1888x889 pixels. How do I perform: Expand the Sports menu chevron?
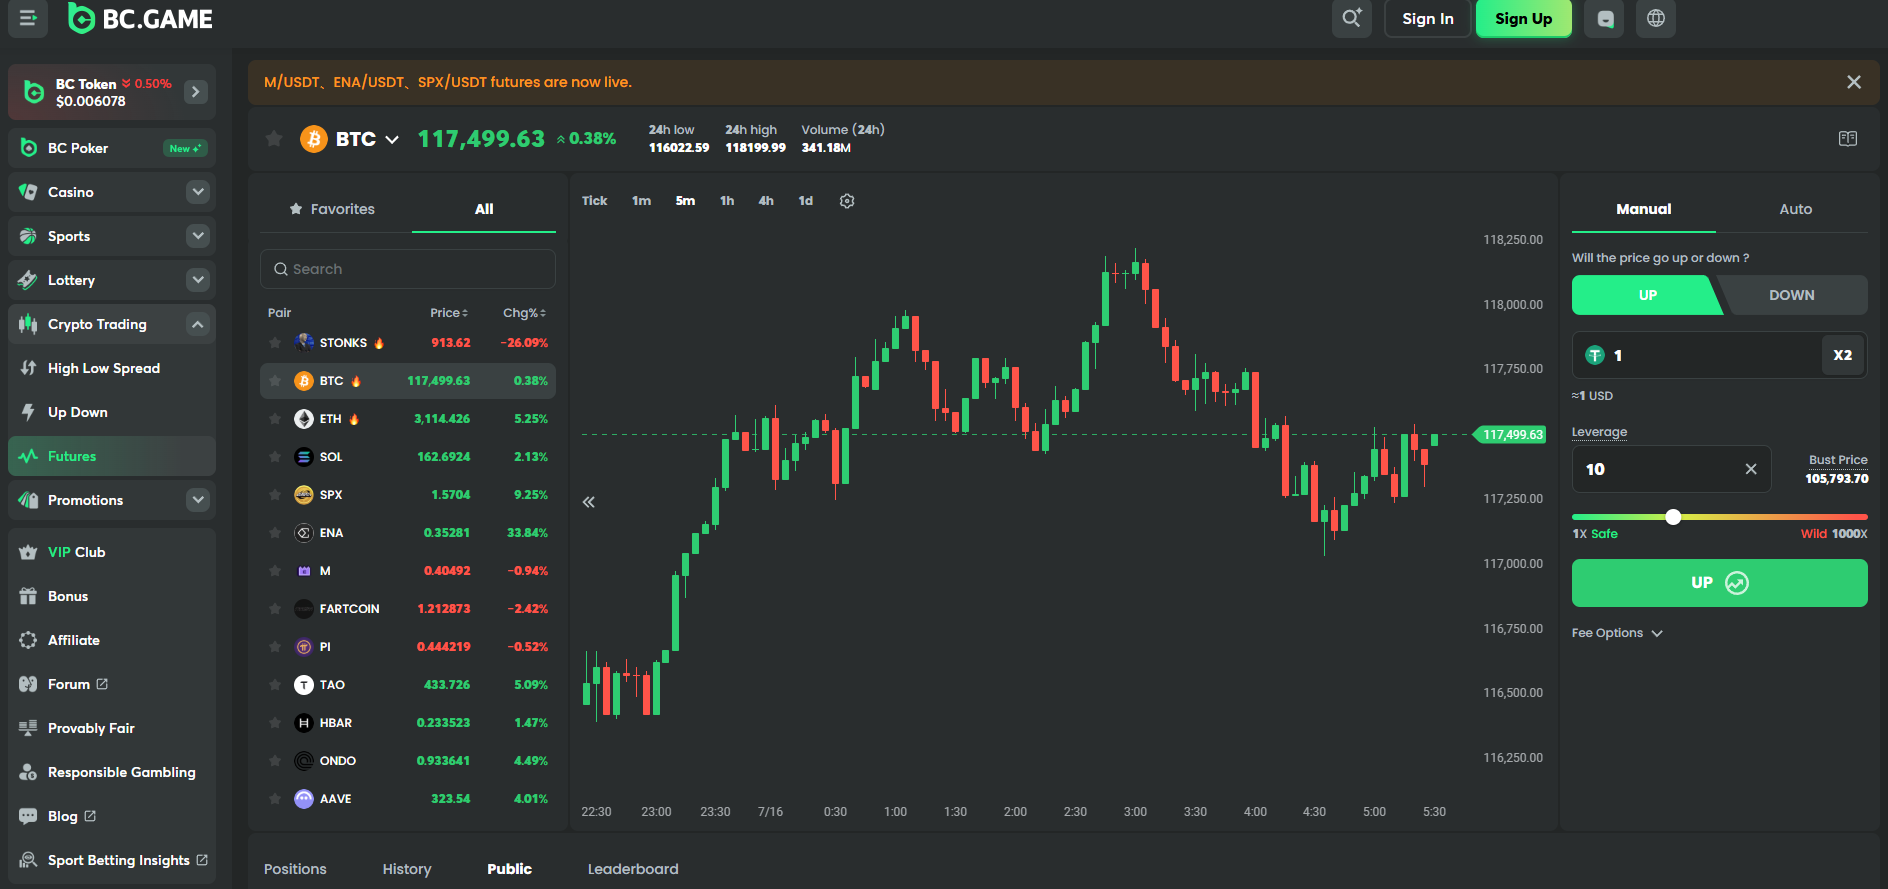[198, 236]
